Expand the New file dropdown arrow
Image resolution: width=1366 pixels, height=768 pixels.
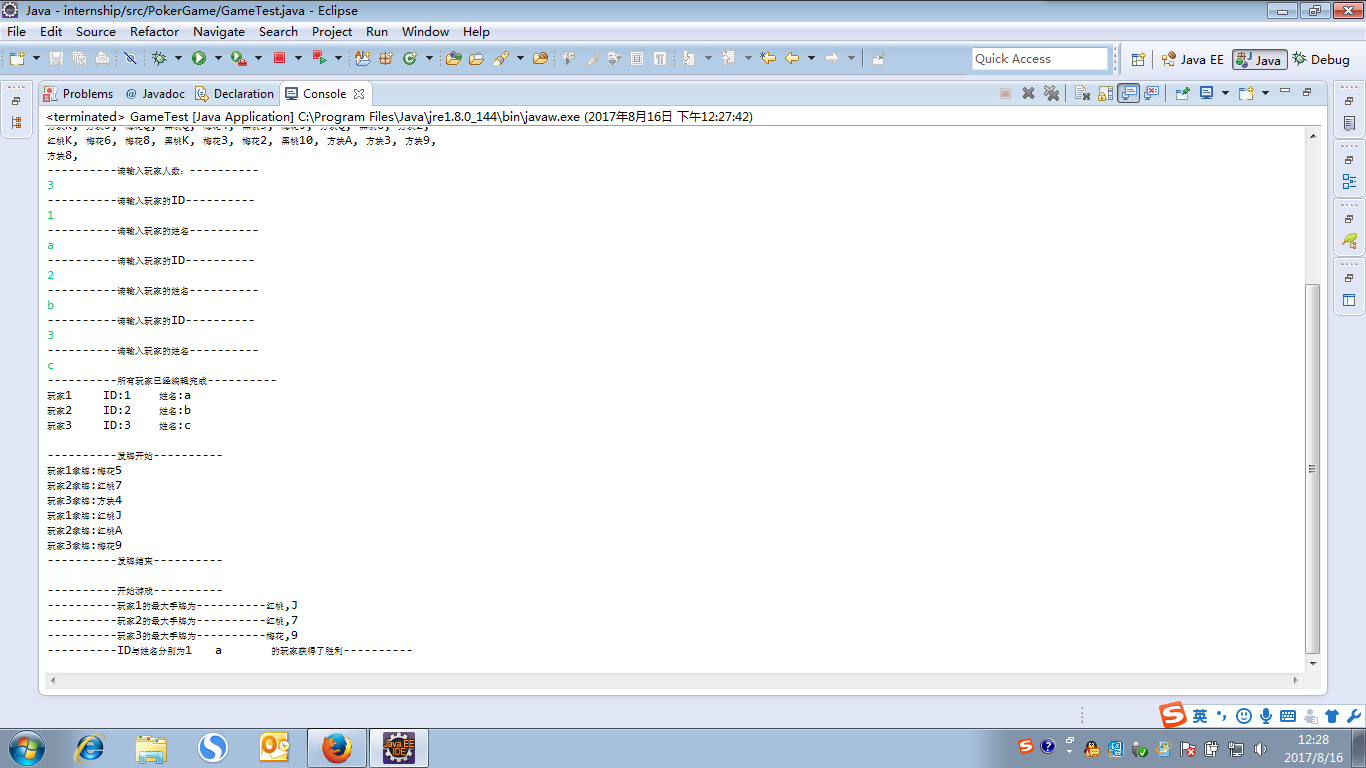click(37, 59)
